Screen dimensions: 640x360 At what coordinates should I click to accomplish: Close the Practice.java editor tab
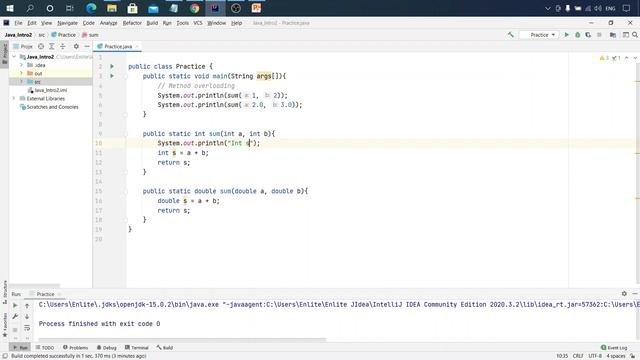(137, 47)
